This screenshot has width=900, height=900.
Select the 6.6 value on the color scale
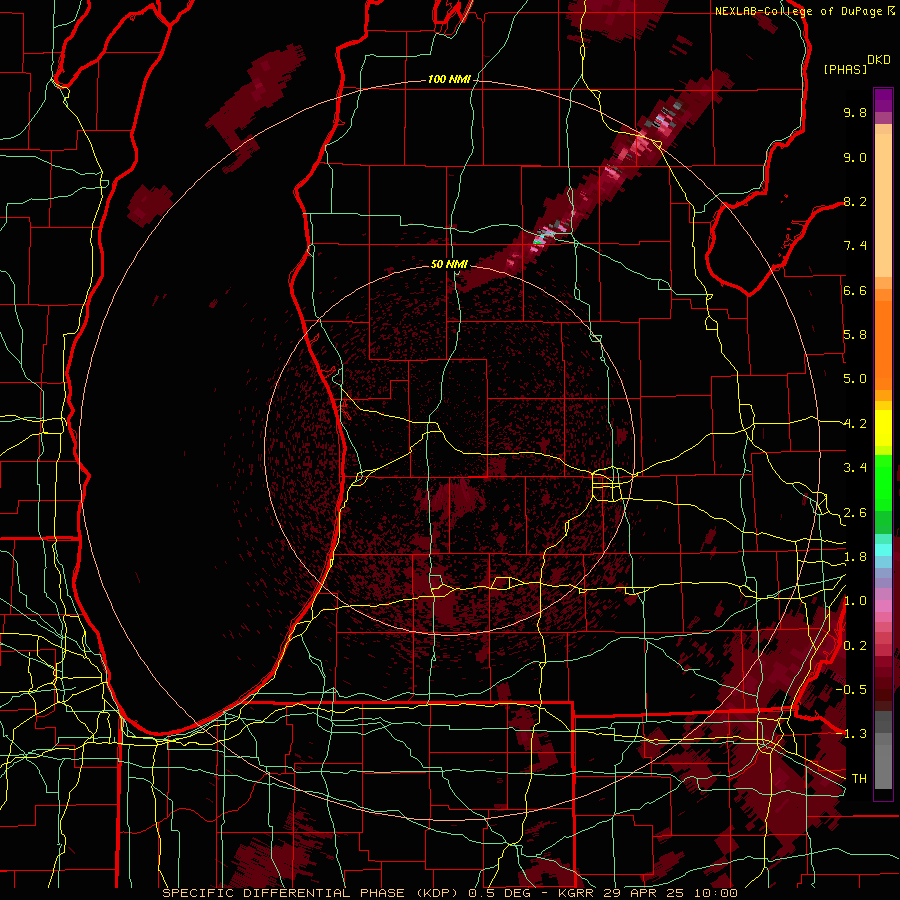[855, 290]
